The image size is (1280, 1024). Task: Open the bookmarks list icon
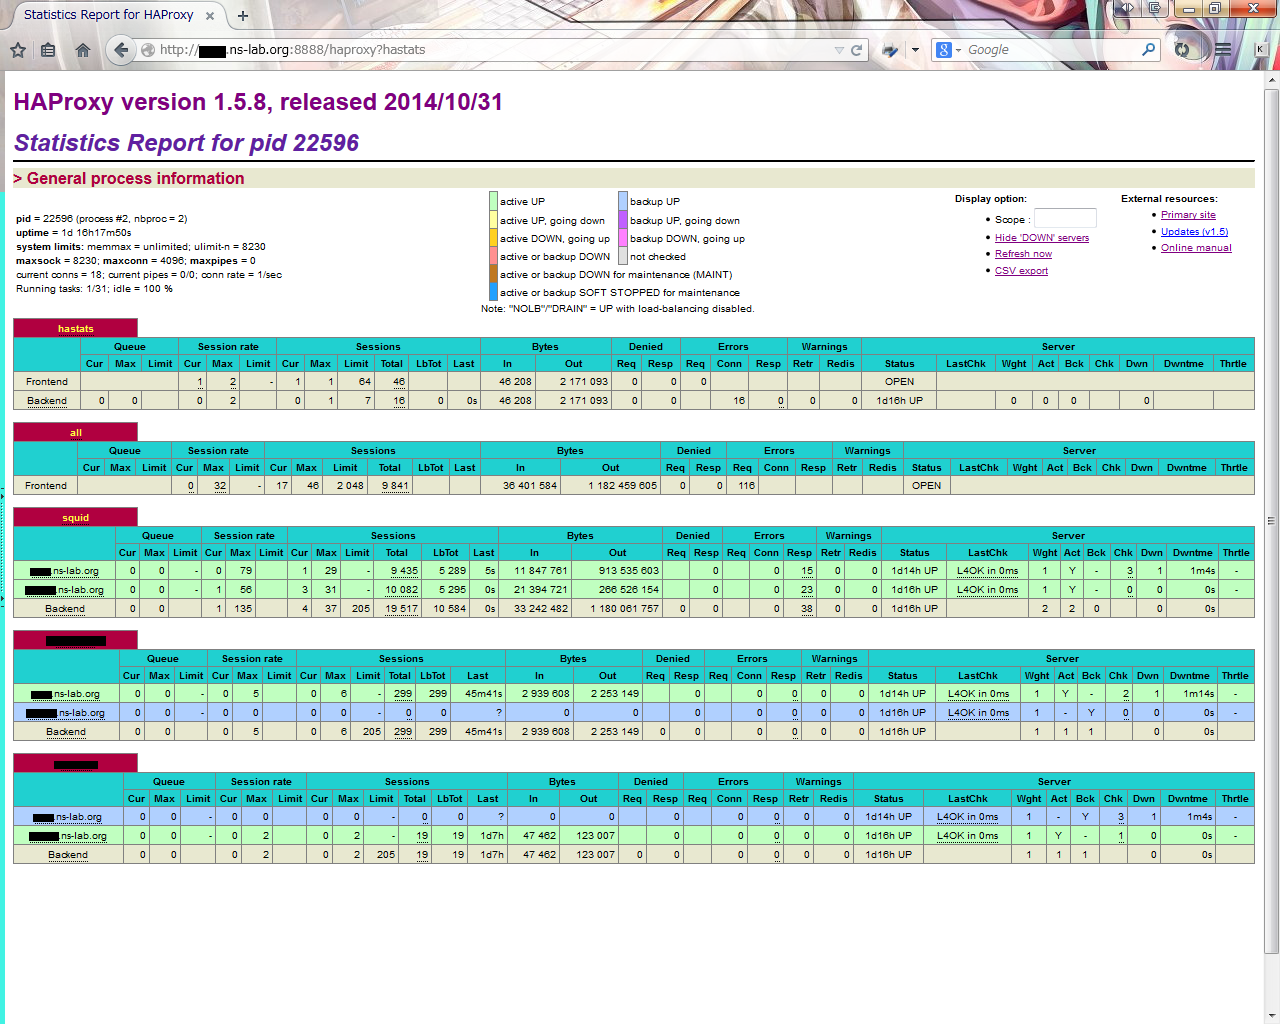coord(48,50)
